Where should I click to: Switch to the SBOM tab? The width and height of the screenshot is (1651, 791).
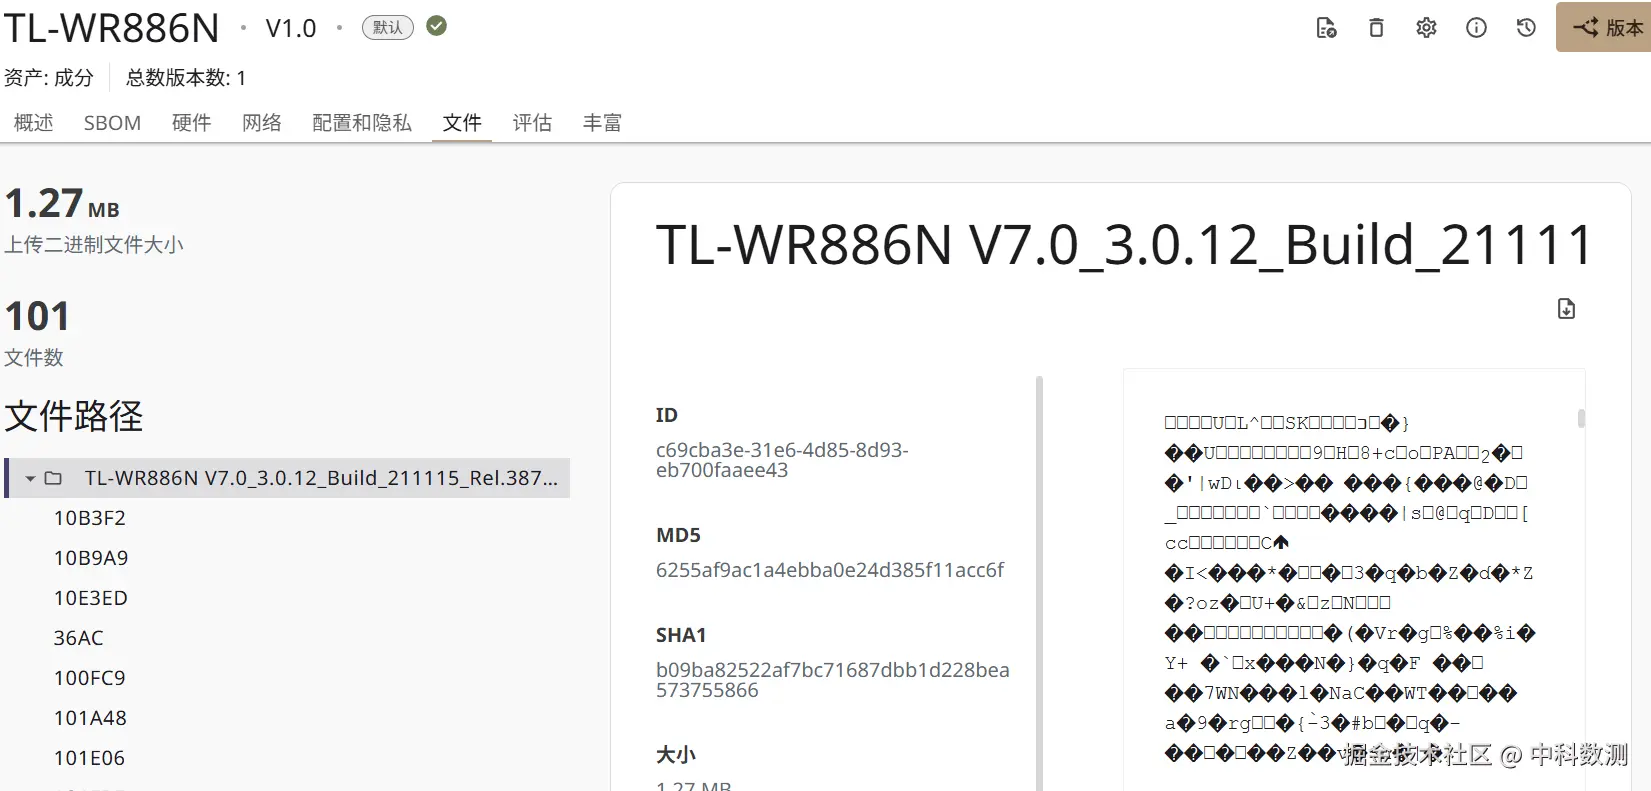pyautogui.click(x=112, y=123)
